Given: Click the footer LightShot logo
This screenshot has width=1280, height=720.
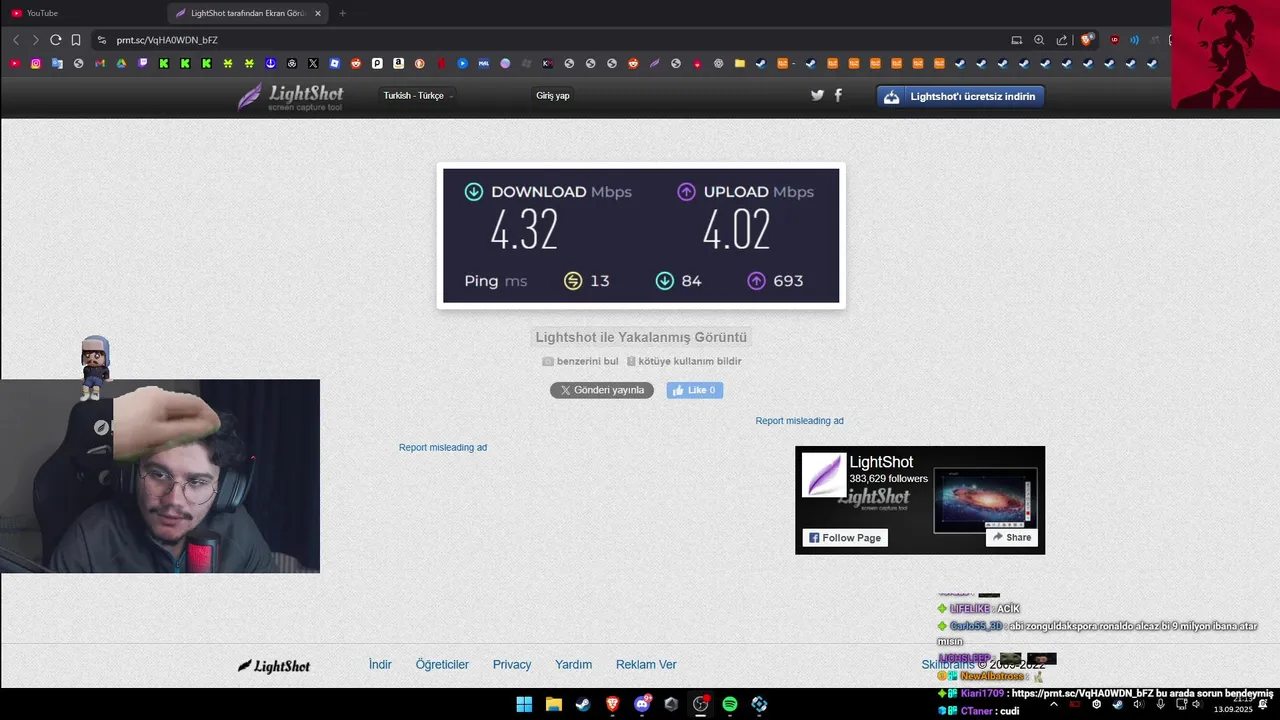Looking at the screenshot, I should 274,666.
